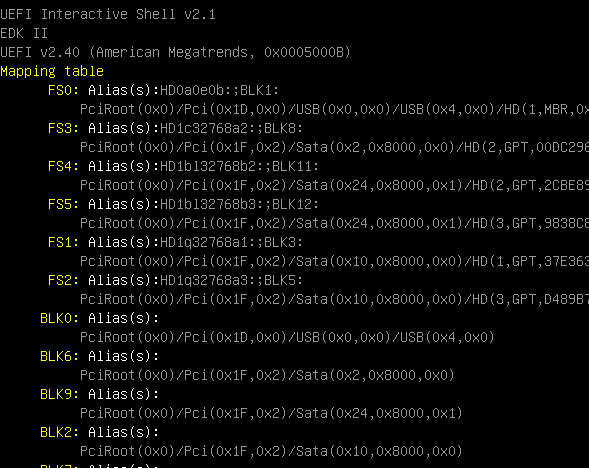Click the FS0: mapping label
The image size is (589, 468).
click(63, 91)
